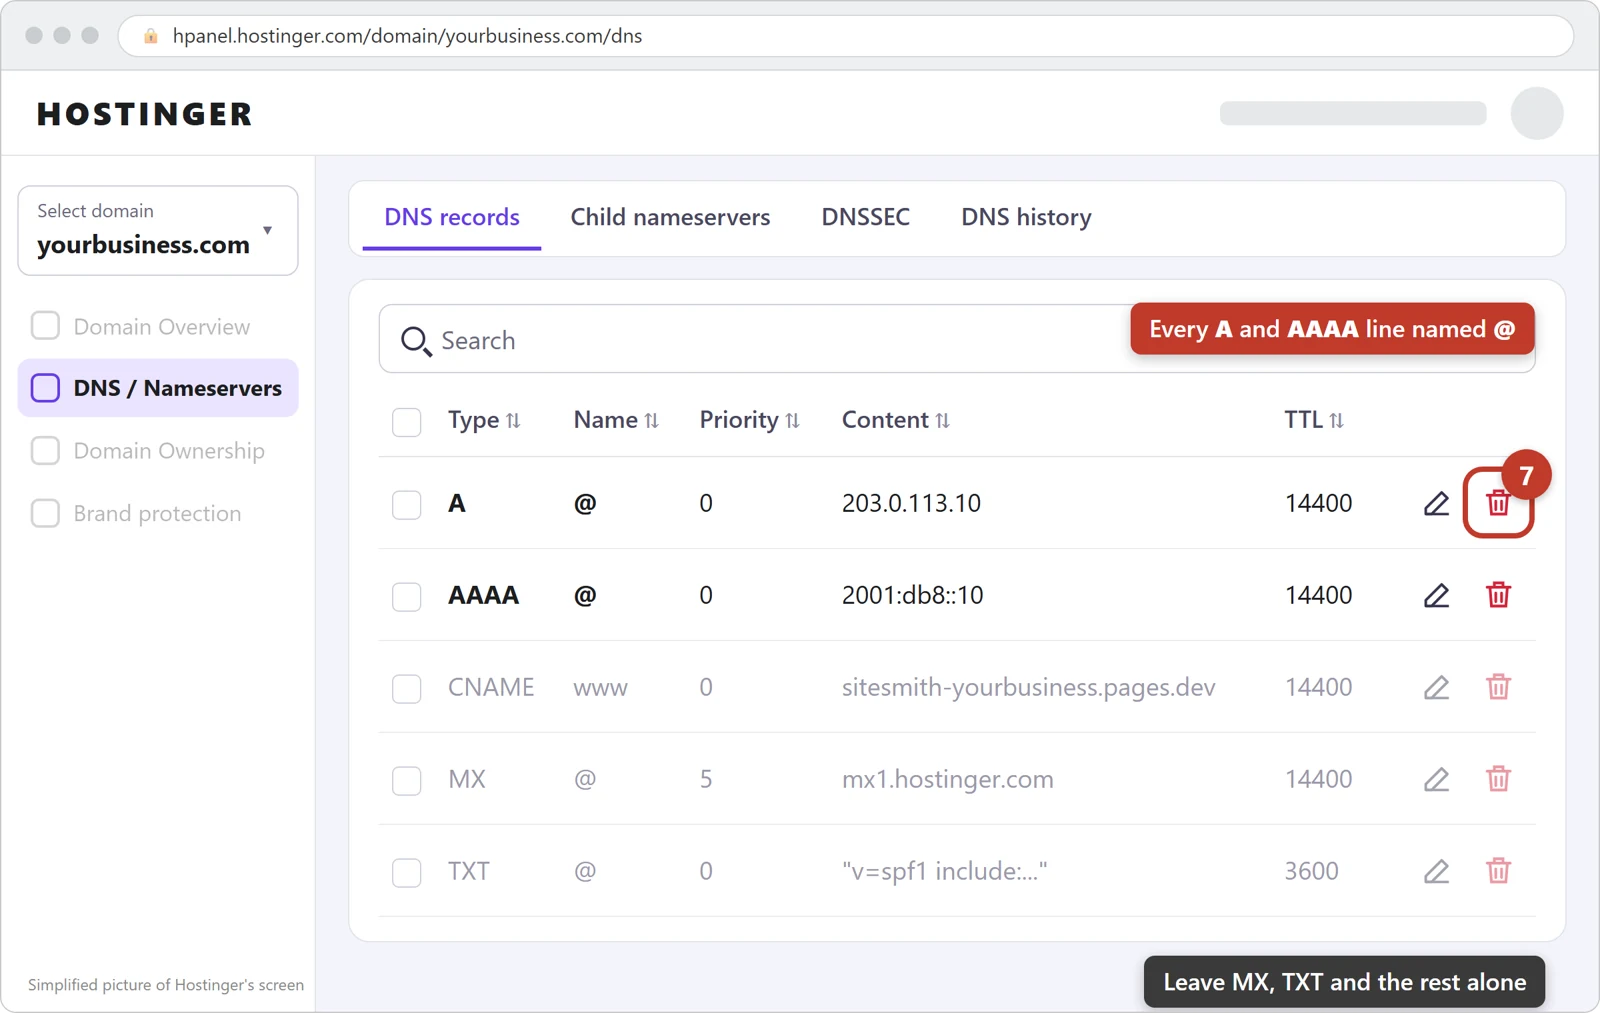
Task: Click the 203.0.113.10 content cell
Action: pyautogui.click(x=911, y=503)
